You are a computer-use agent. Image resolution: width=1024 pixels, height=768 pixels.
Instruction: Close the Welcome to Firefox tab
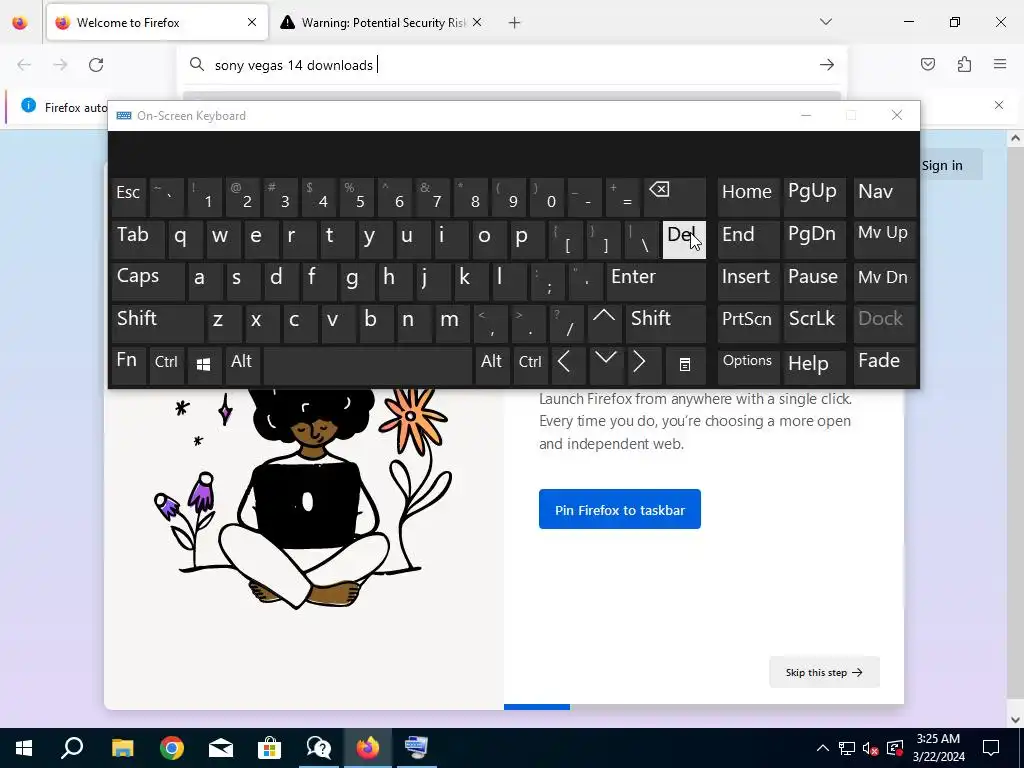point(252,22)
